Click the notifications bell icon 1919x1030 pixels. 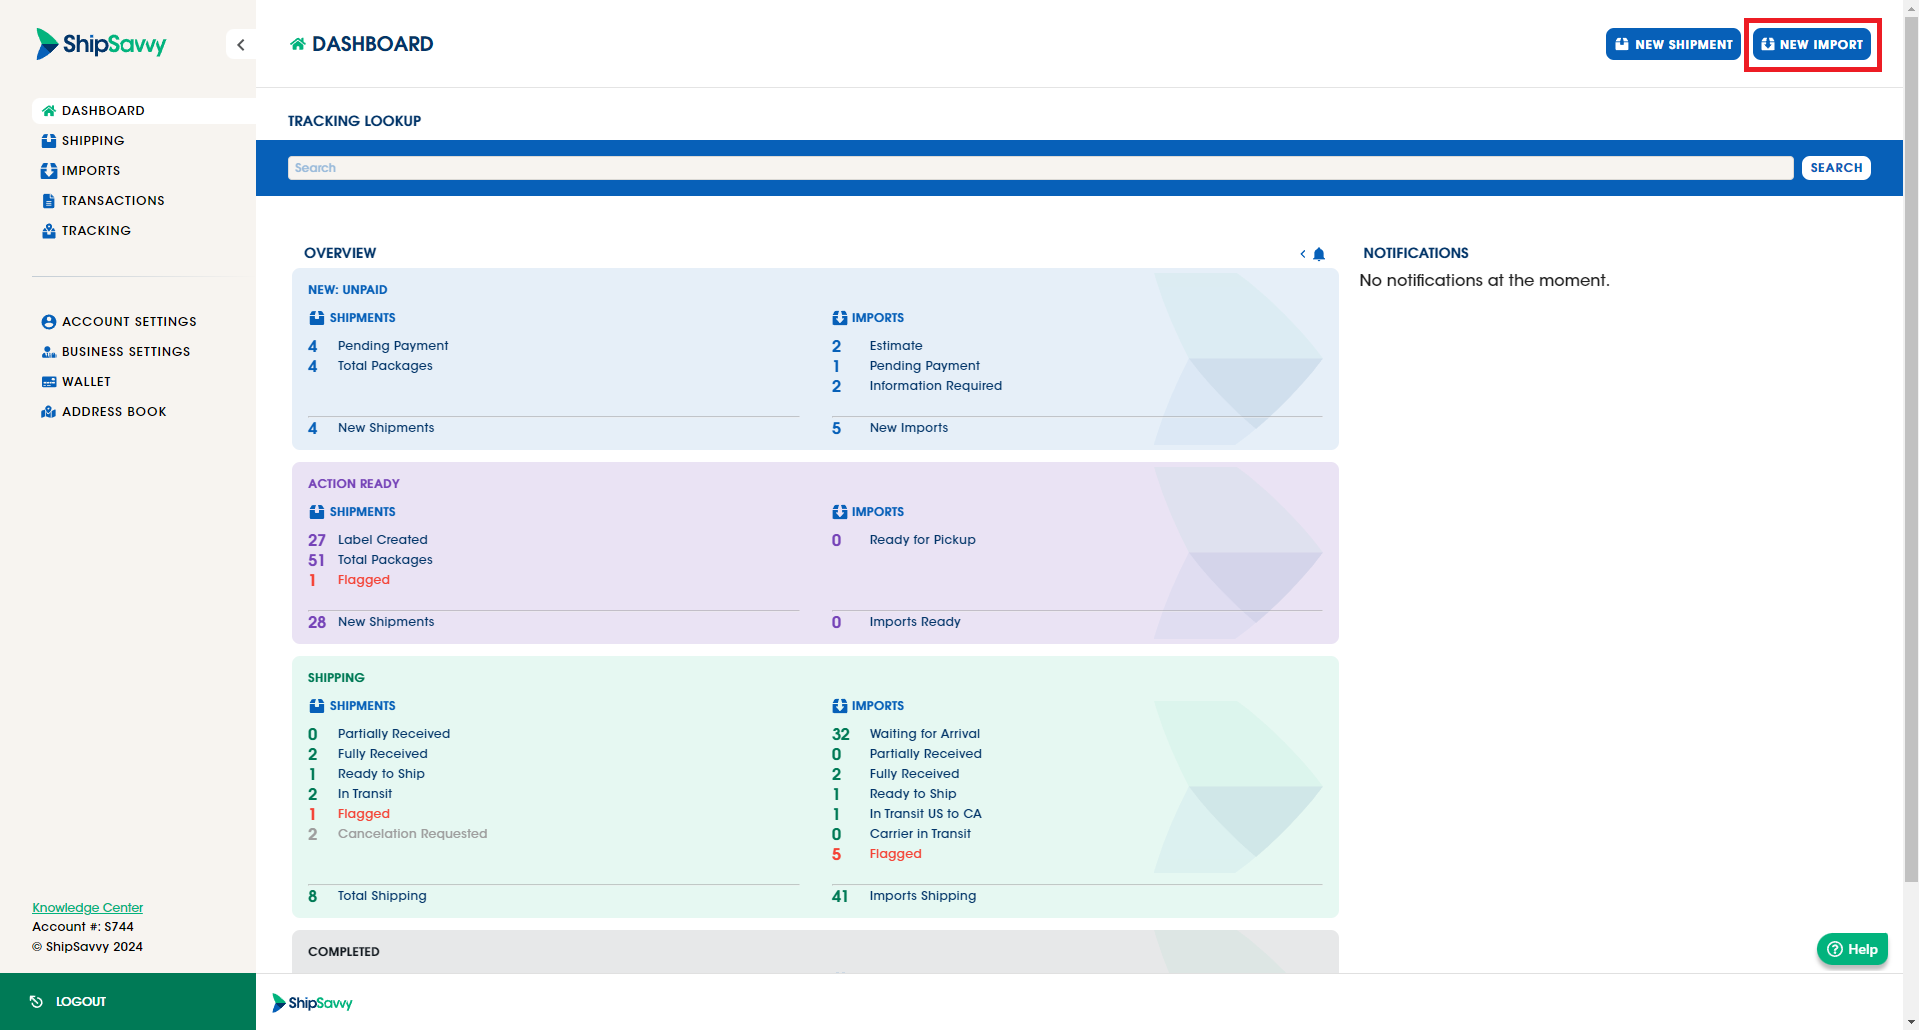tap(1319, 254)
